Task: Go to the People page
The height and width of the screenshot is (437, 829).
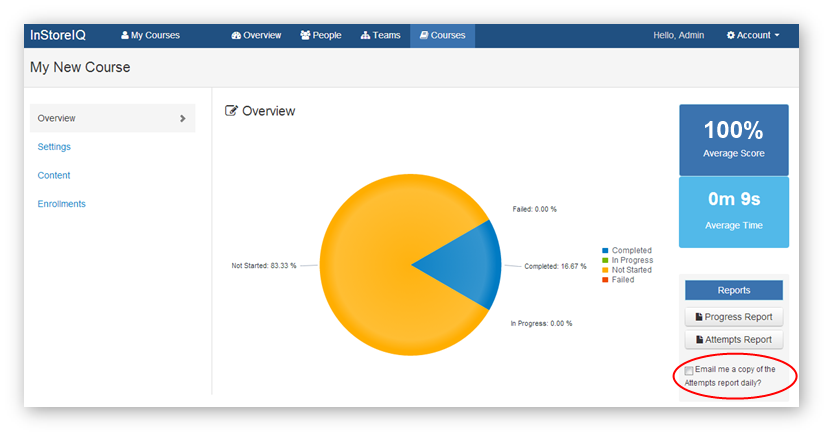Action: [320, 35]
